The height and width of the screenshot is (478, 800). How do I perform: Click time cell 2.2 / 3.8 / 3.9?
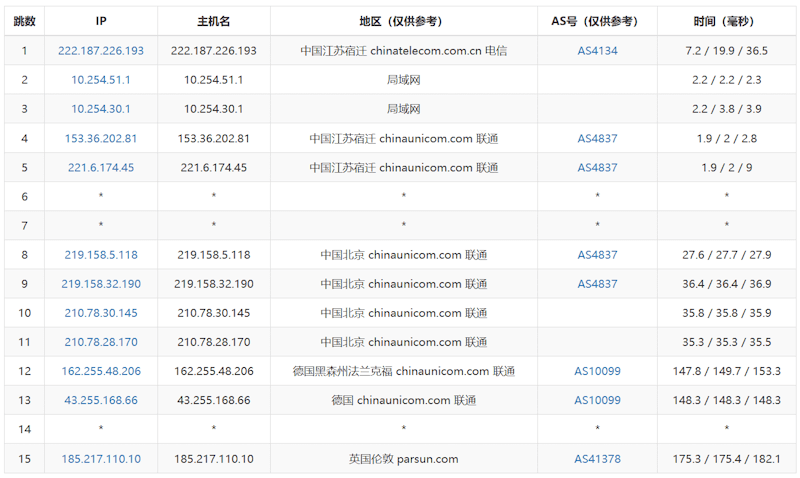(727, 109)
